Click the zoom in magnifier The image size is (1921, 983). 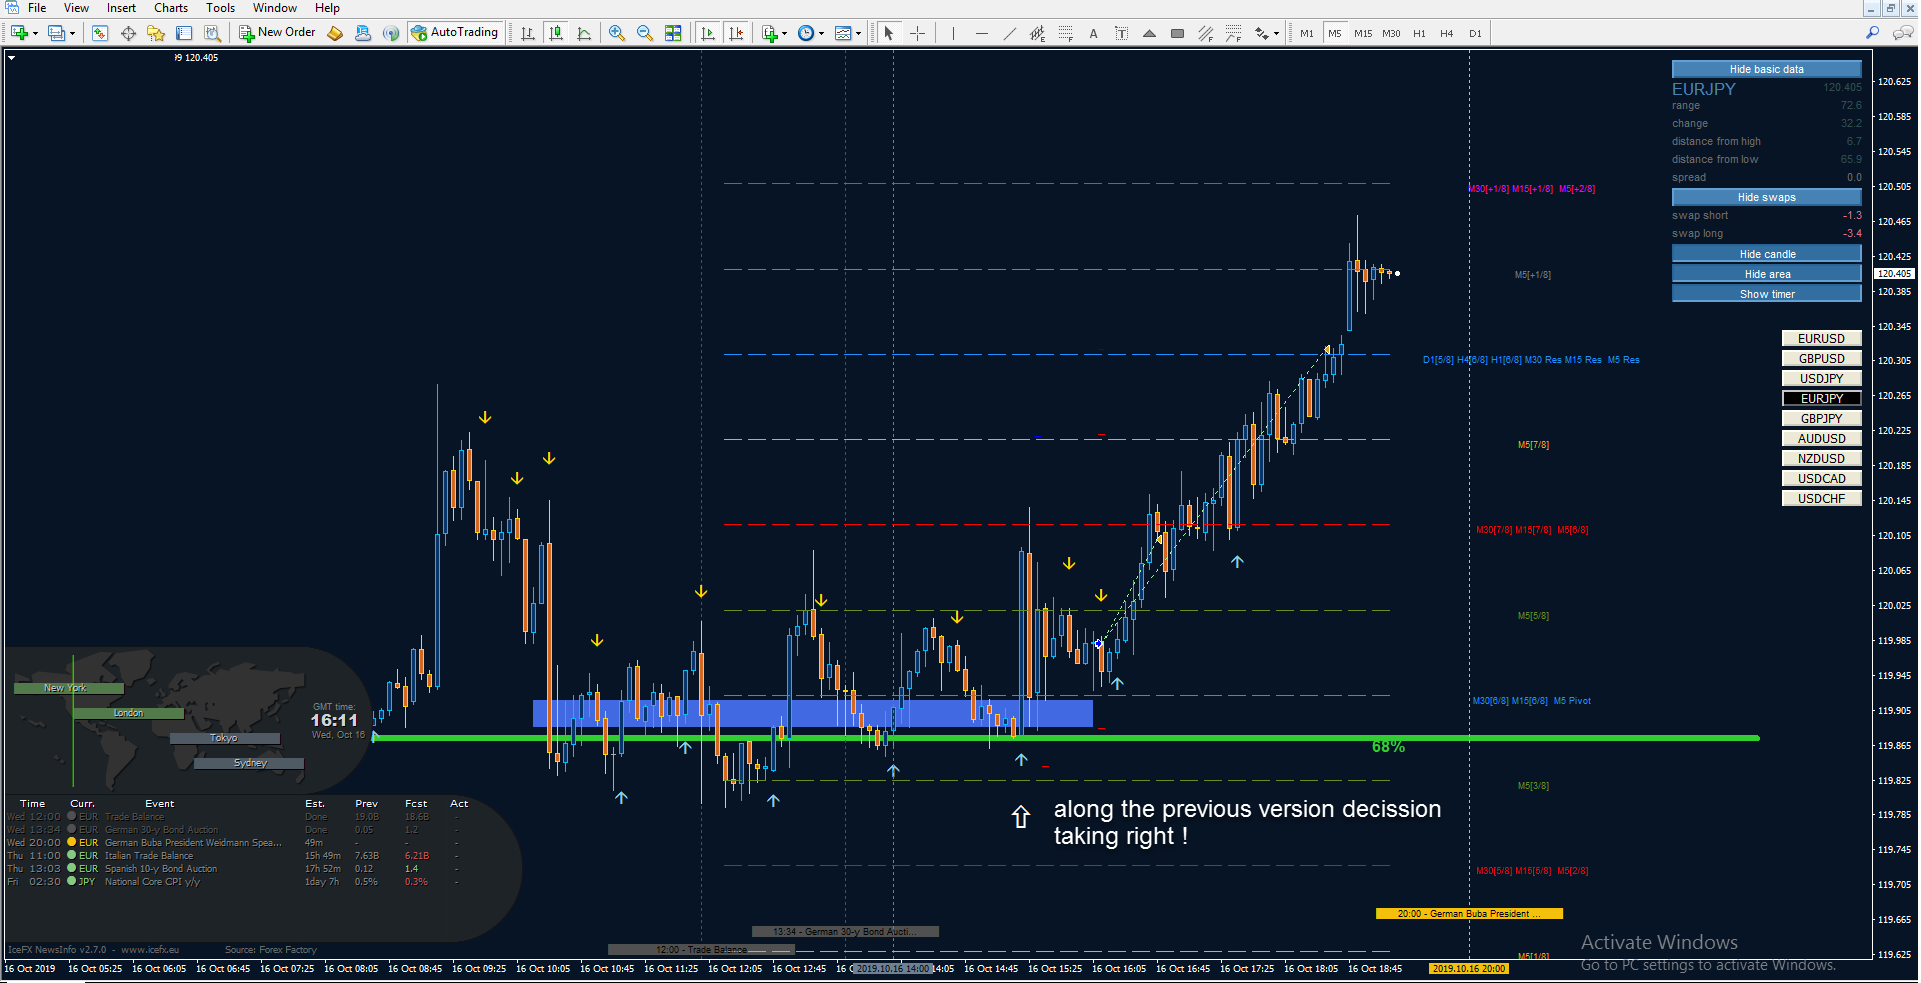click(x=617, y=33)
